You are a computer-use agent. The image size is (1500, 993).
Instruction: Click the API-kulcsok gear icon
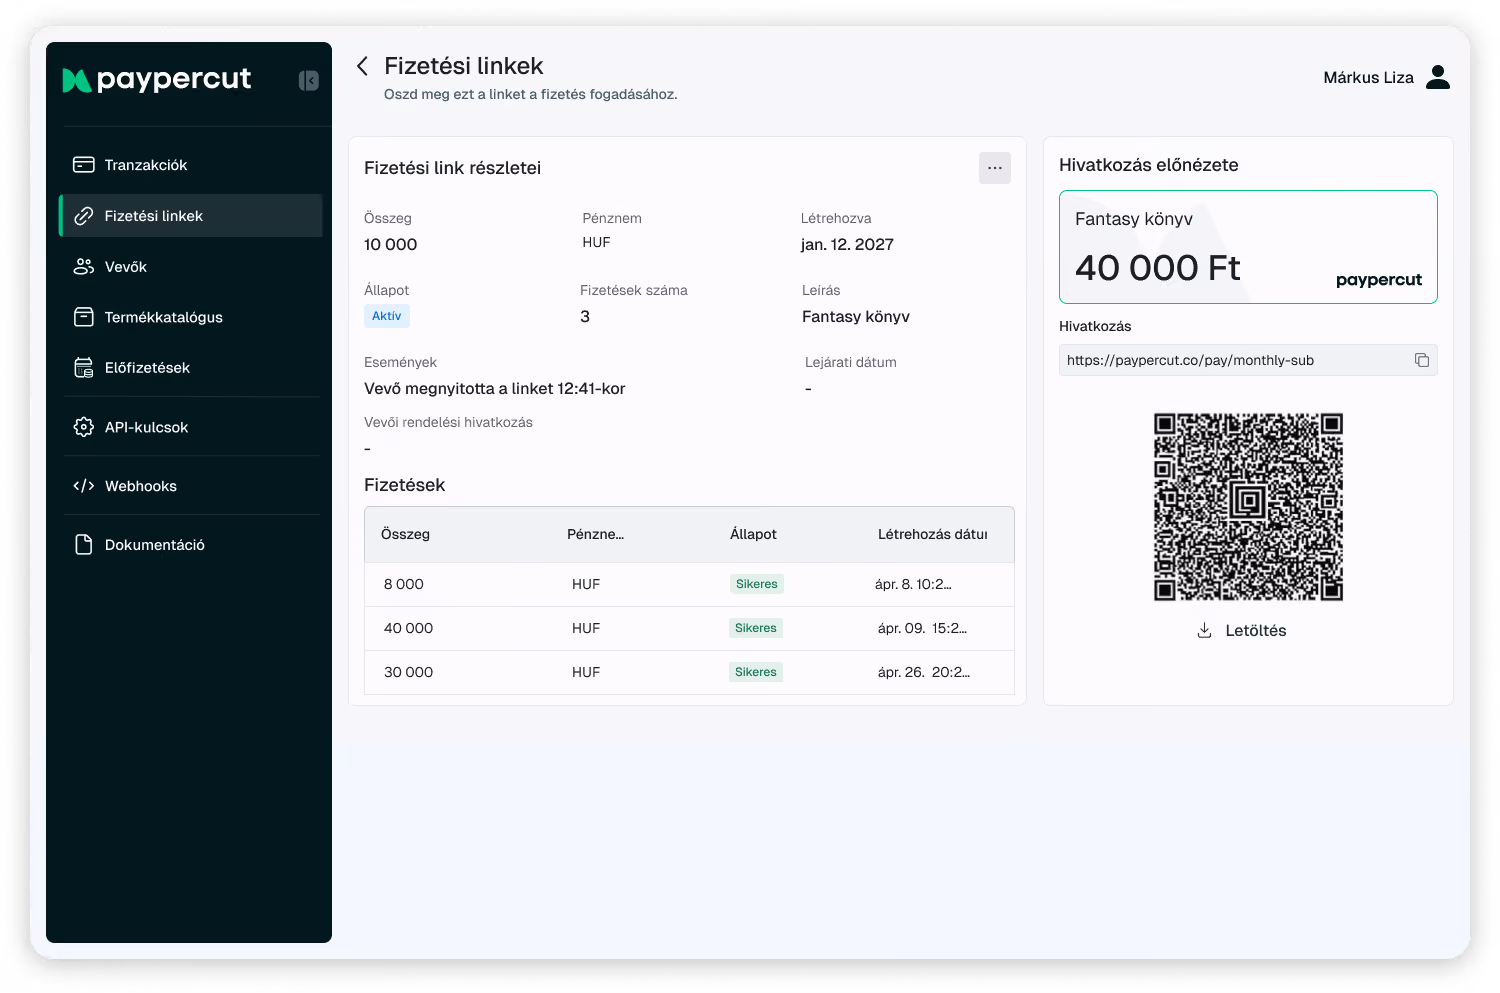[84, 427]
